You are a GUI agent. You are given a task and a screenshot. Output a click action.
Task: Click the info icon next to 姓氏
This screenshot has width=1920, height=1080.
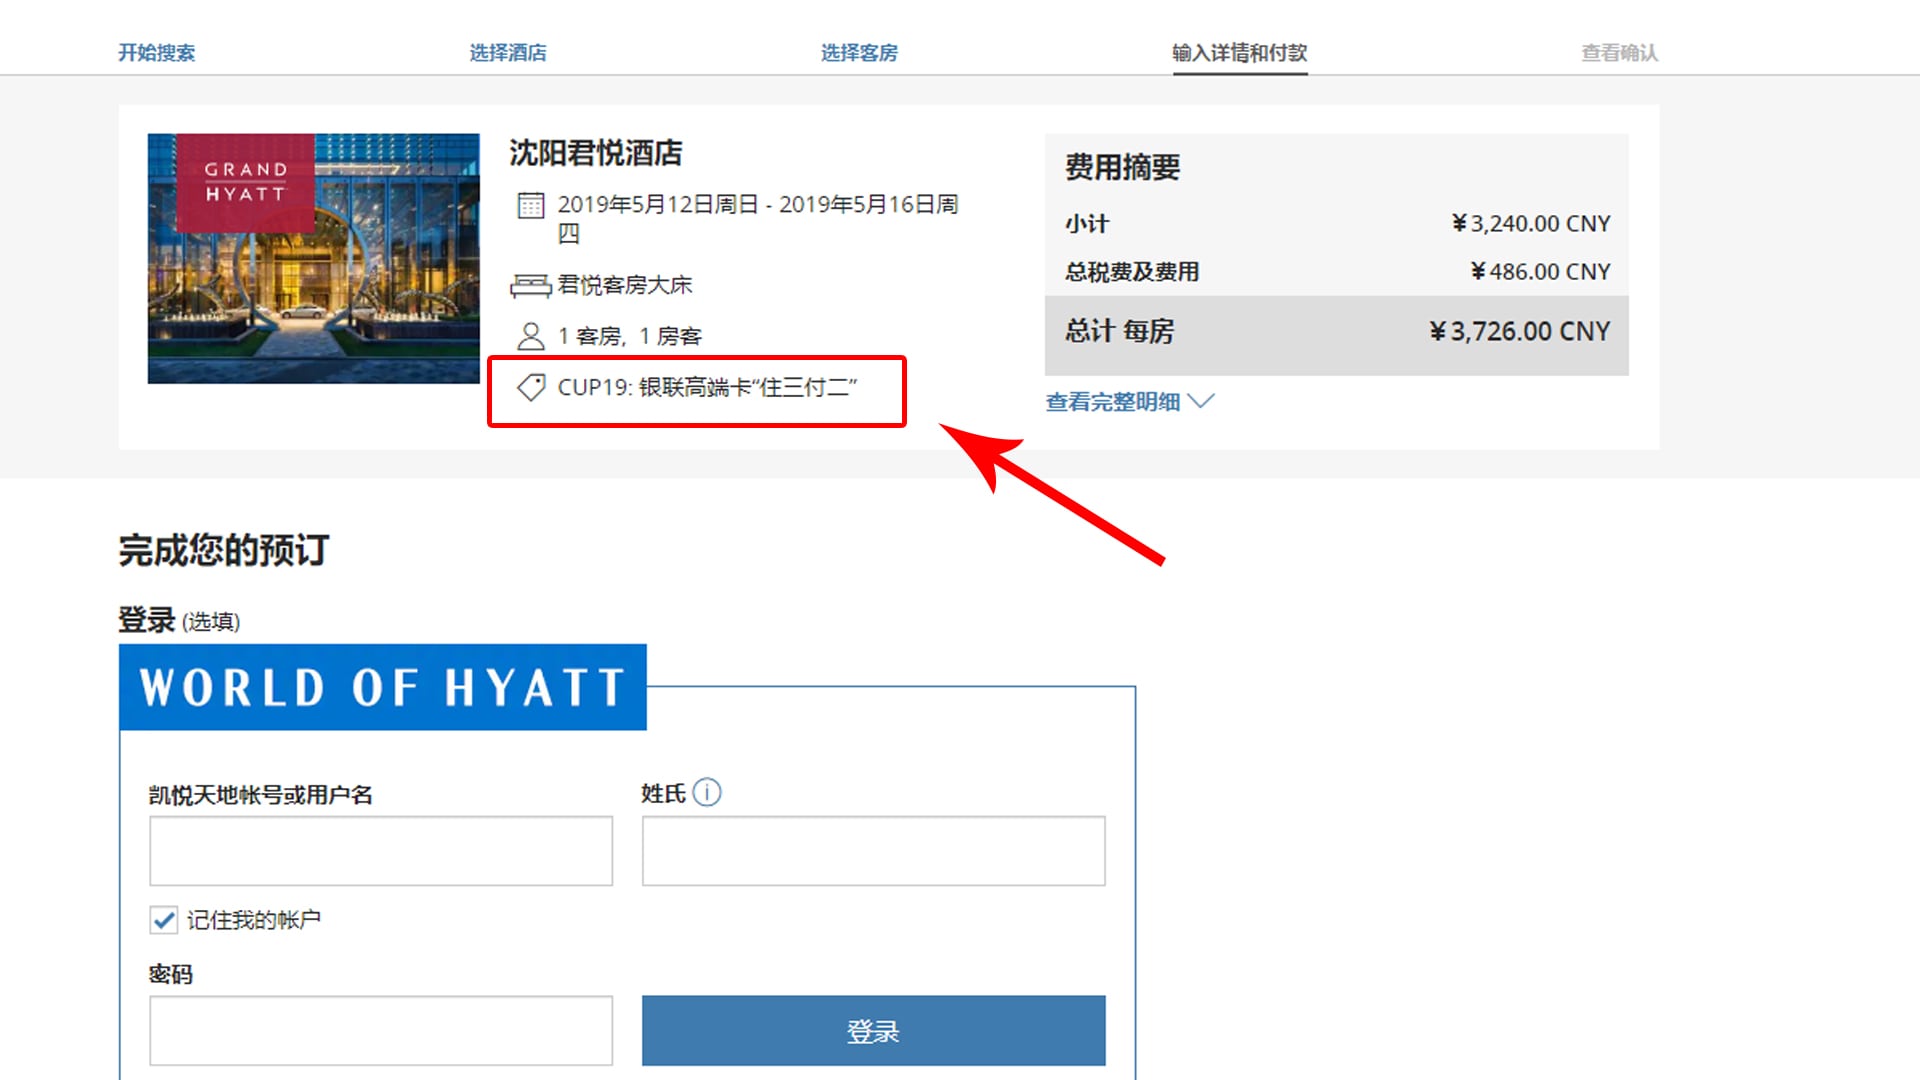pos(707,793)
